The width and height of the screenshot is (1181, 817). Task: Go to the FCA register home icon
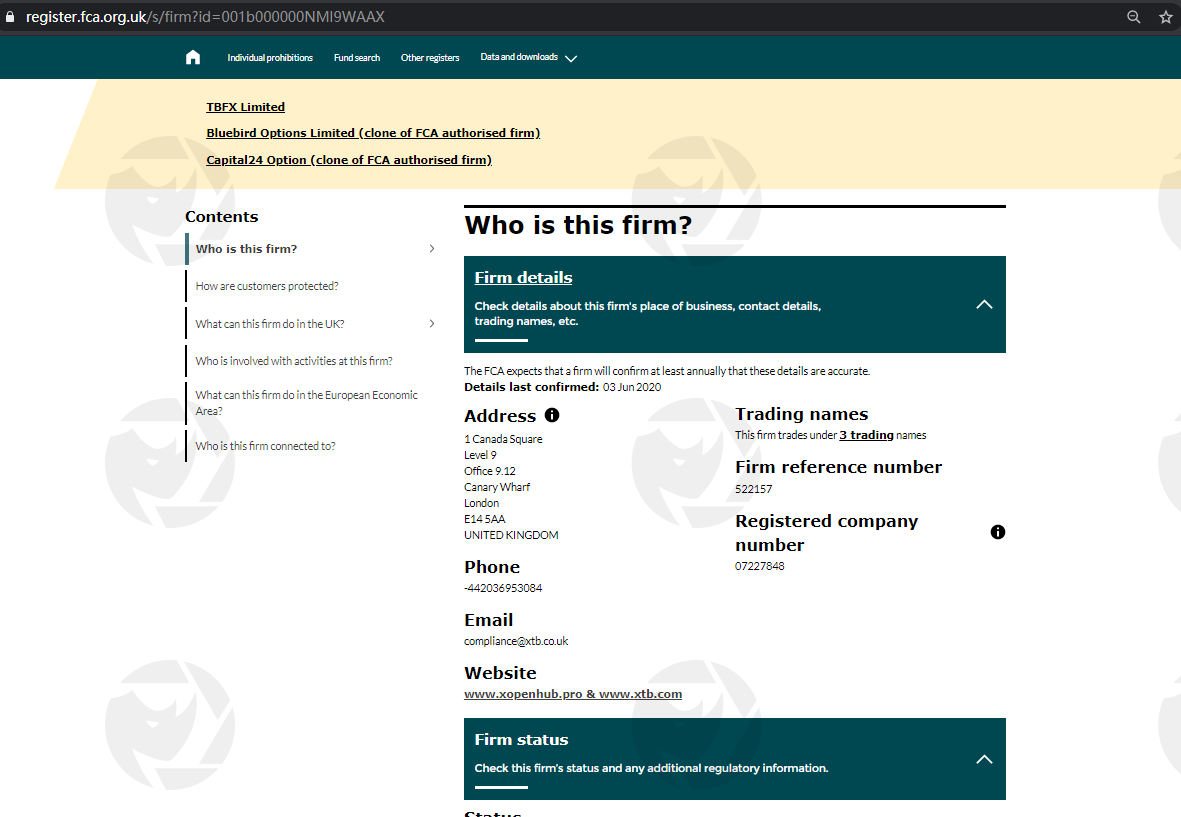click(x=193, y=57)
